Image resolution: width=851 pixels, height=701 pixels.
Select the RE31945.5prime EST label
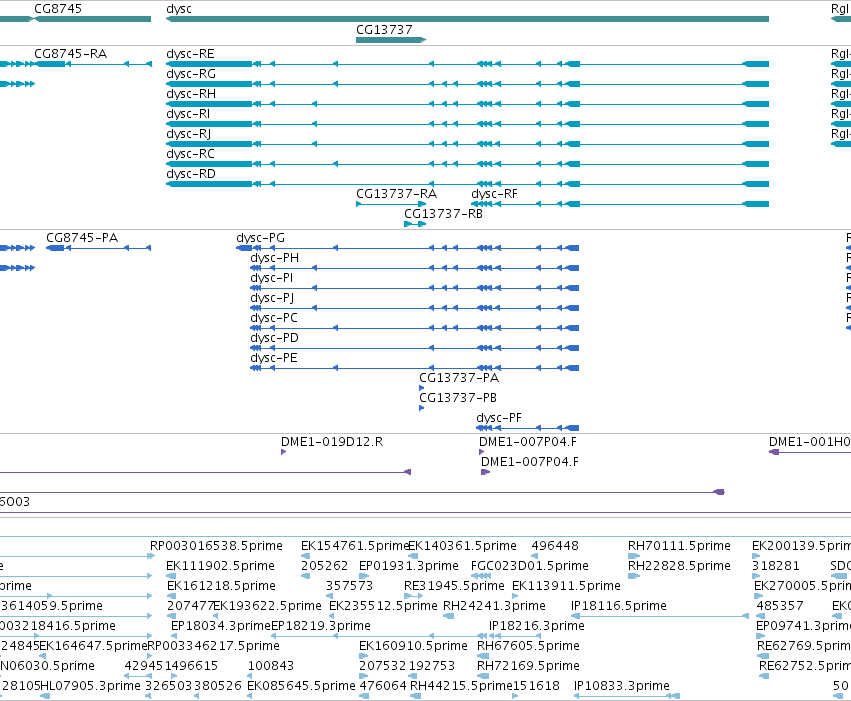click(454, 586)
